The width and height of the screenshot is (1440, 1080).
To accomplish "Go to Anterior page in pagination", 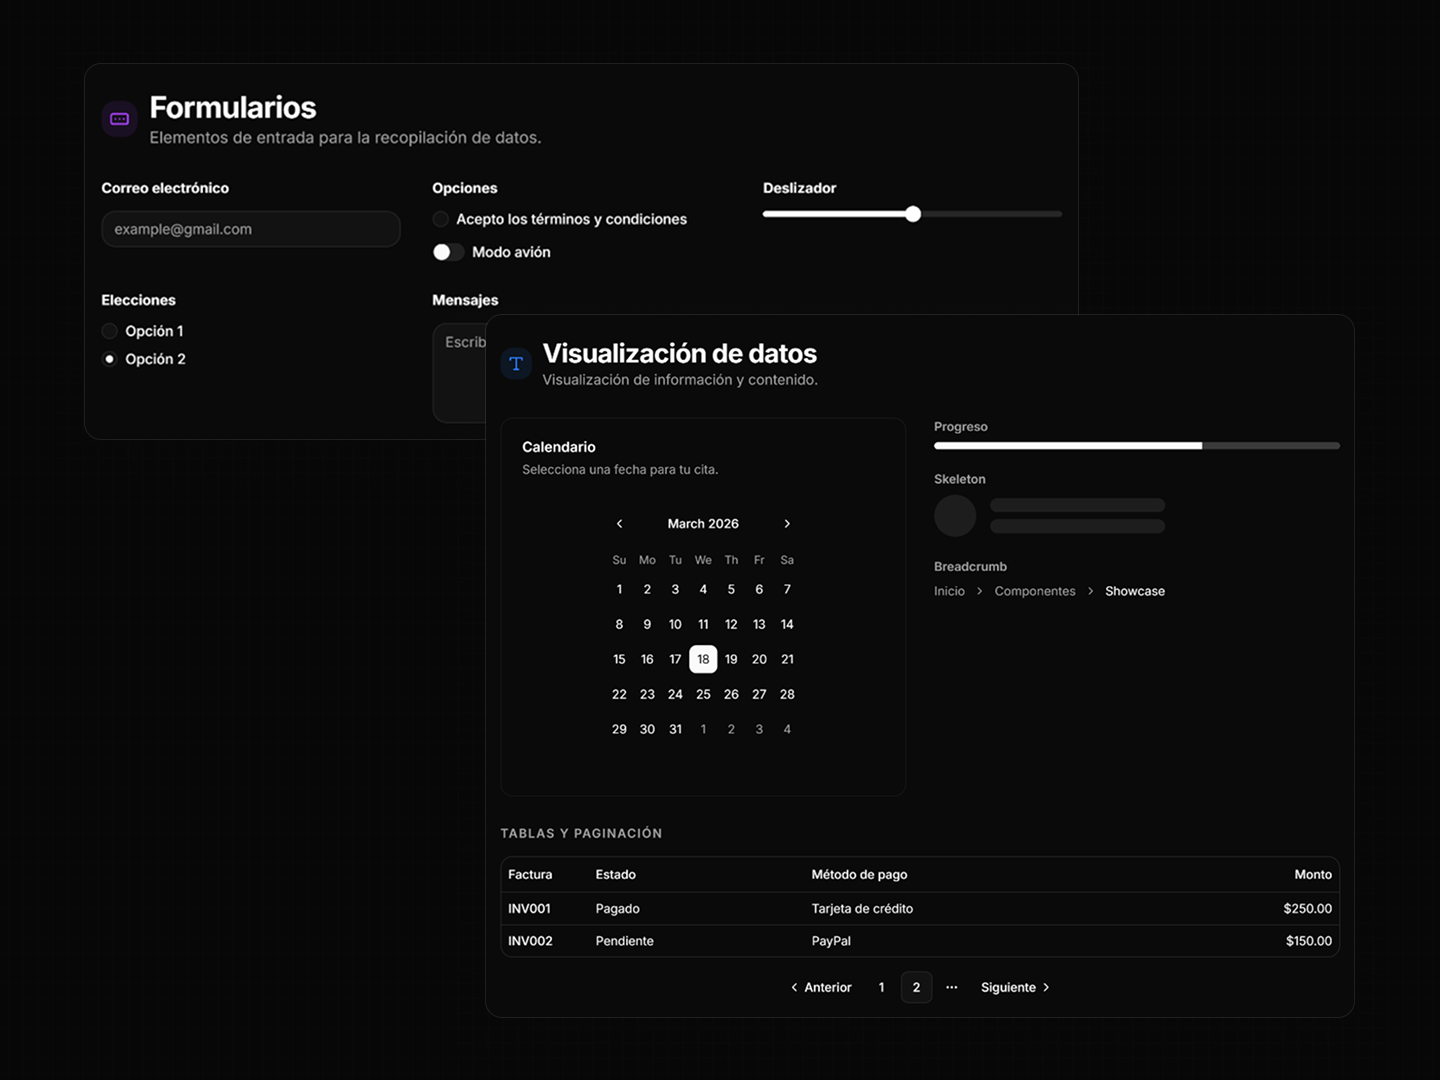I will coord(821,987).
